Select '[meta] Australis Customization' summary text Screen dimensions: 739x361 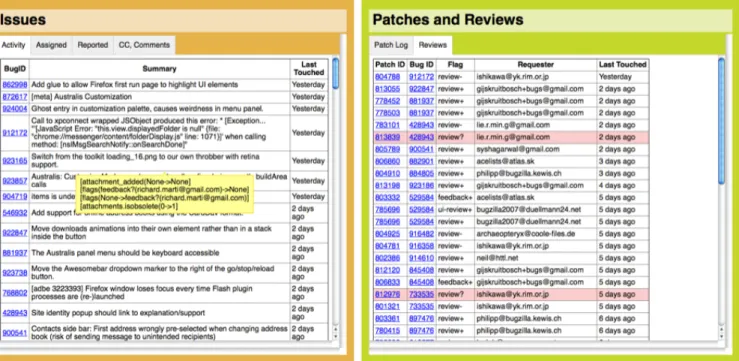[x=82, y=97]
